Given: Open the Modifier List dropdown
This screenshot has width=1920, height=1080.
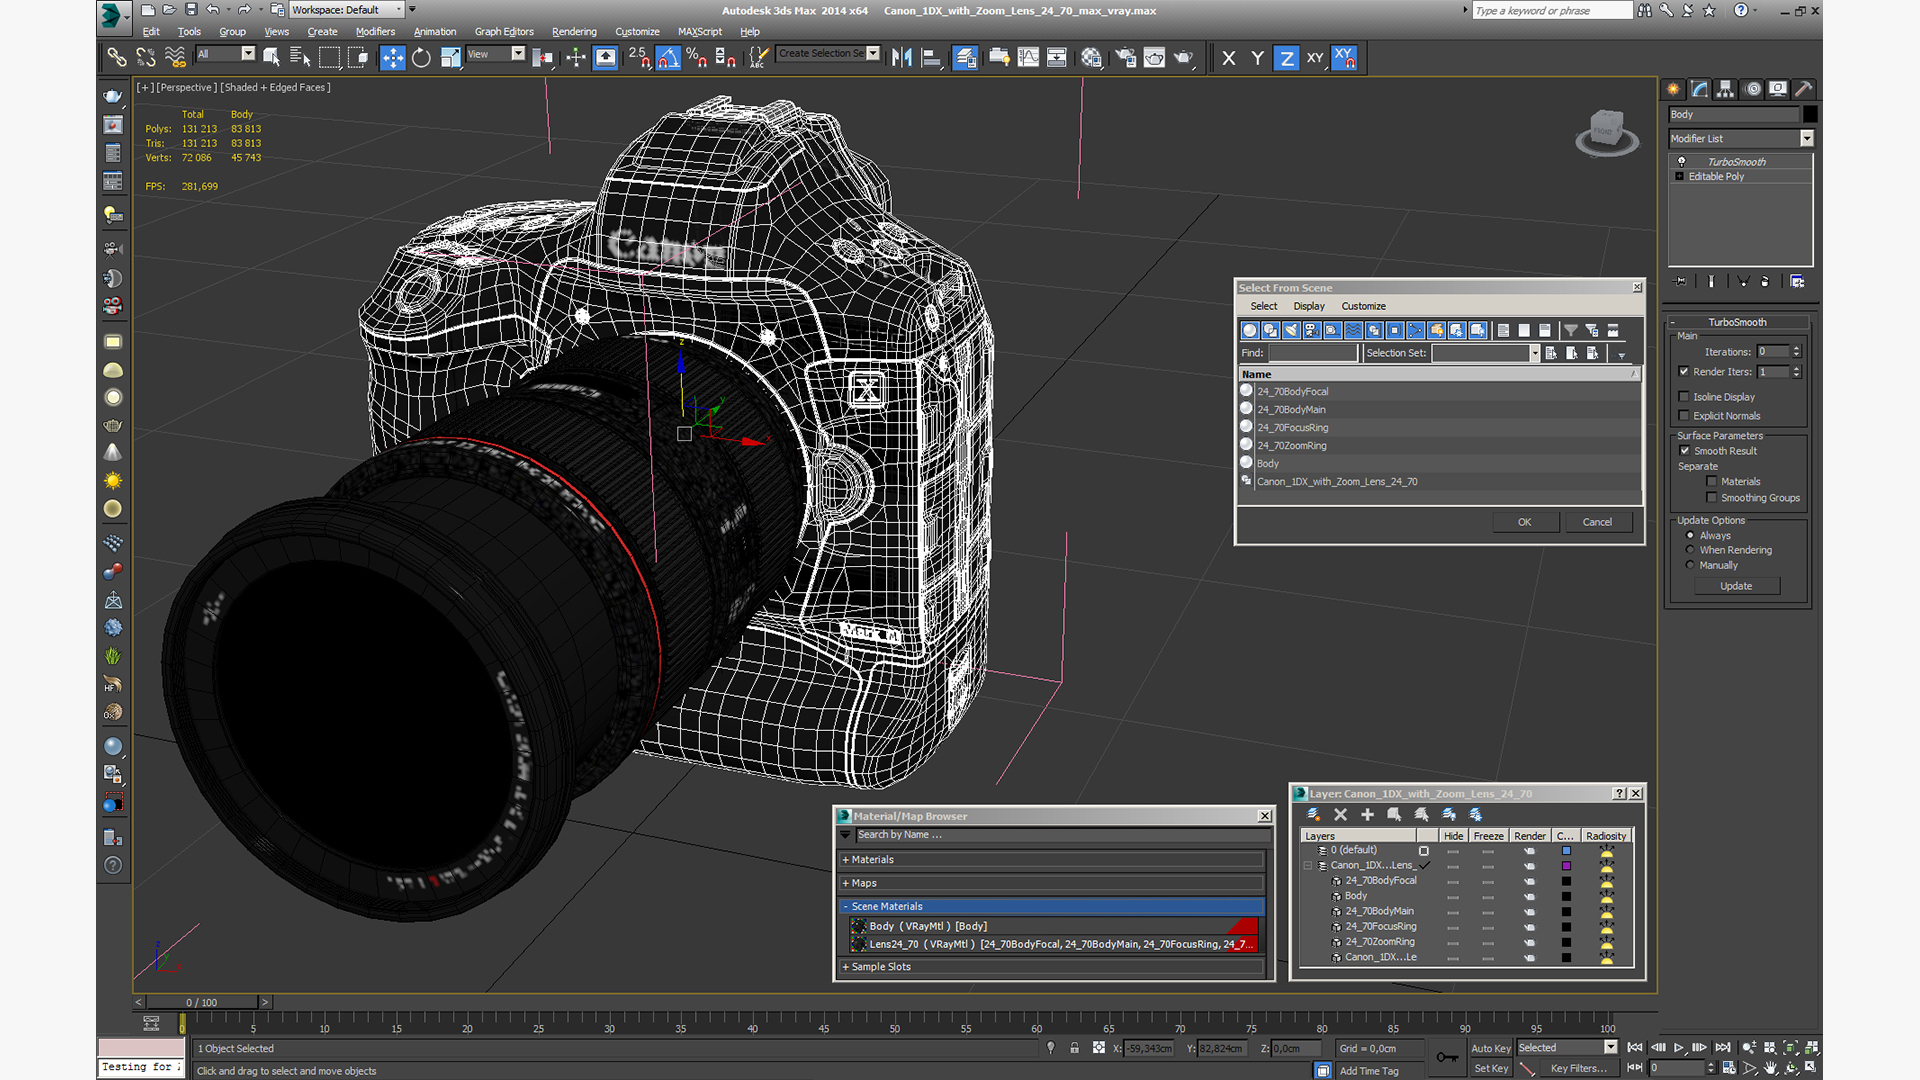Looking at the screenshot, I should point(1741,138).
